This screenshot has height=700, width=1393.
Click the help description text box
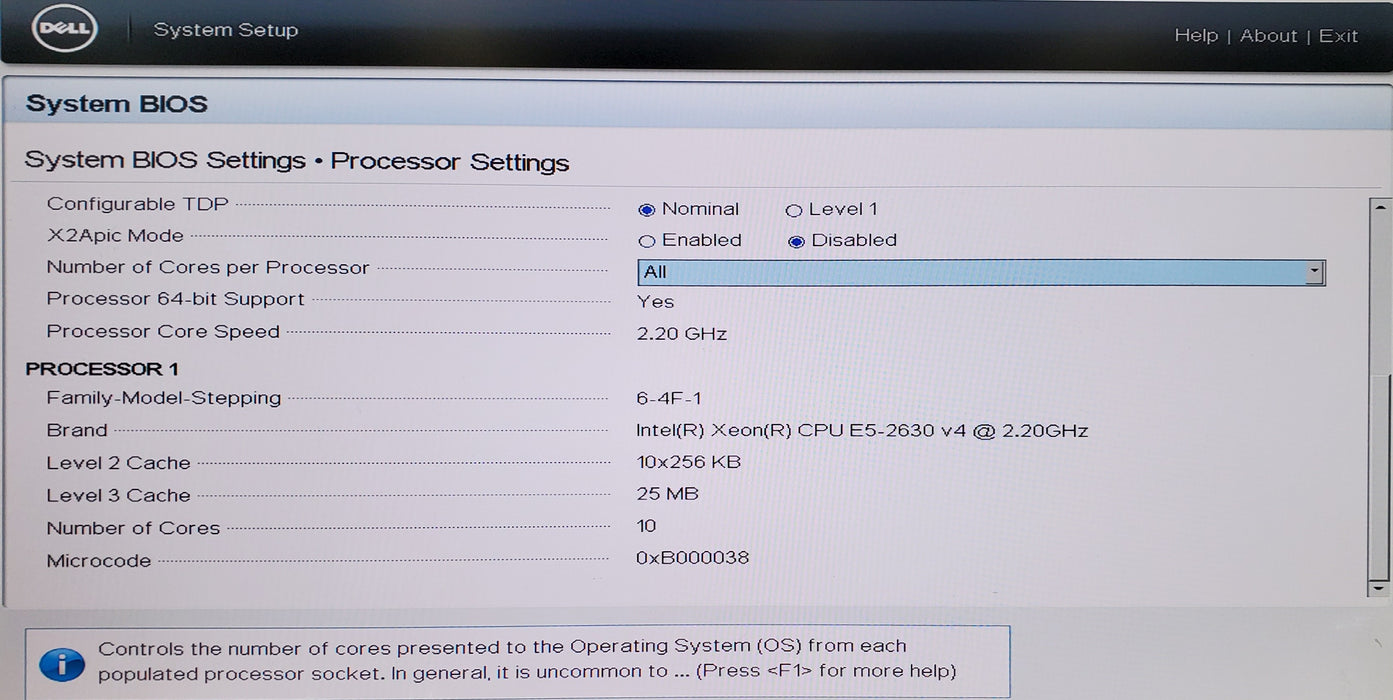pyautogui.click(x=517, y=660)
